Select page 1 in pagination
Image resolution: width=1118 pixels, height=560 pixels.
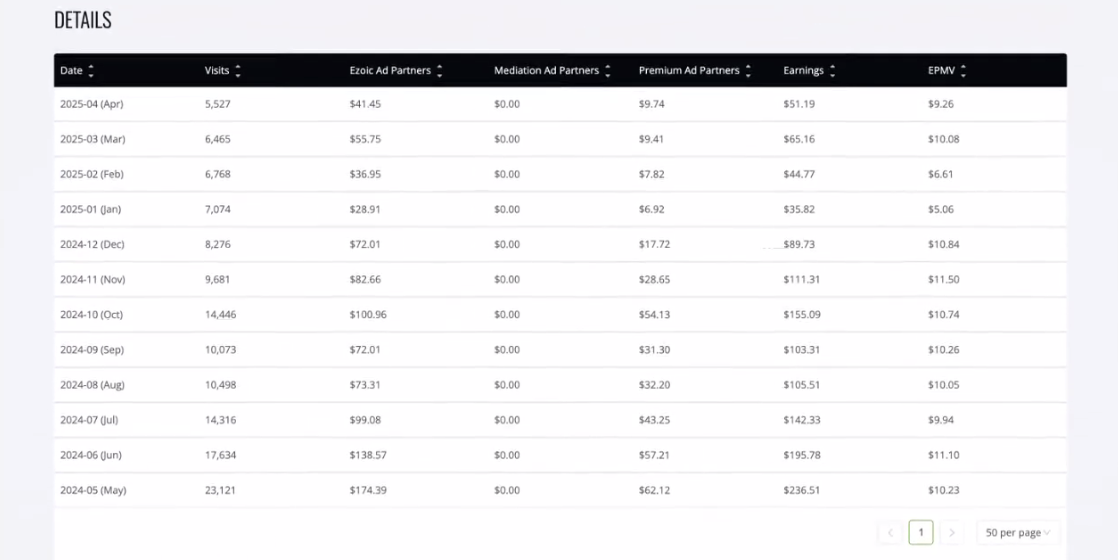(921, 532)
